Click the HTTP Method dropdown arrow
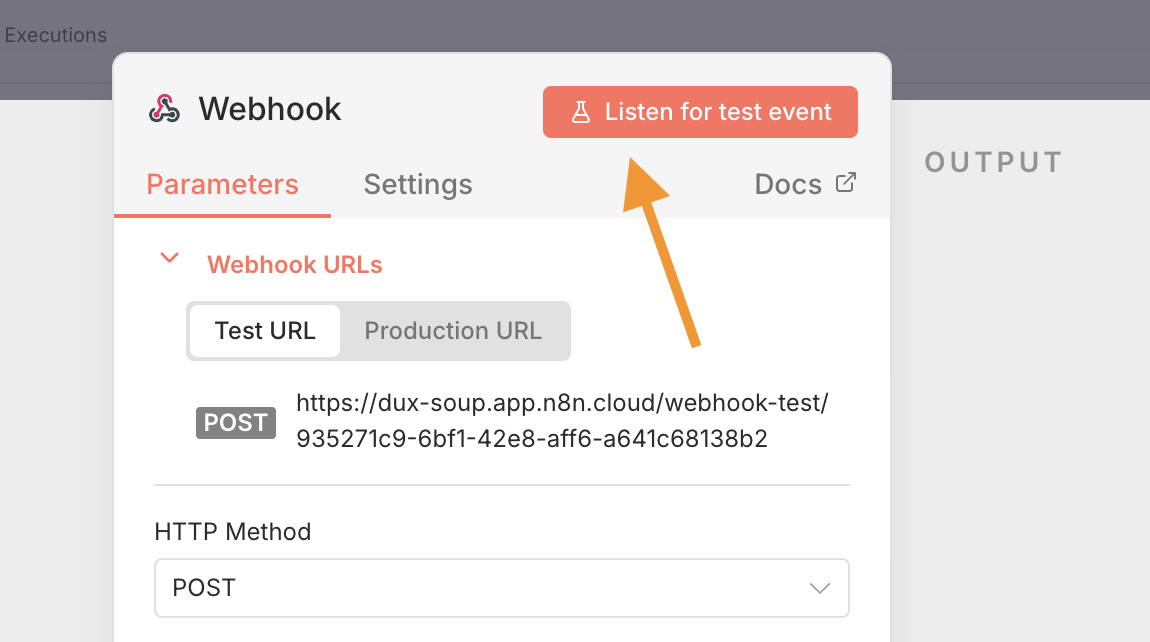This screenshot has width=1150, height=642. click(820, 588)
